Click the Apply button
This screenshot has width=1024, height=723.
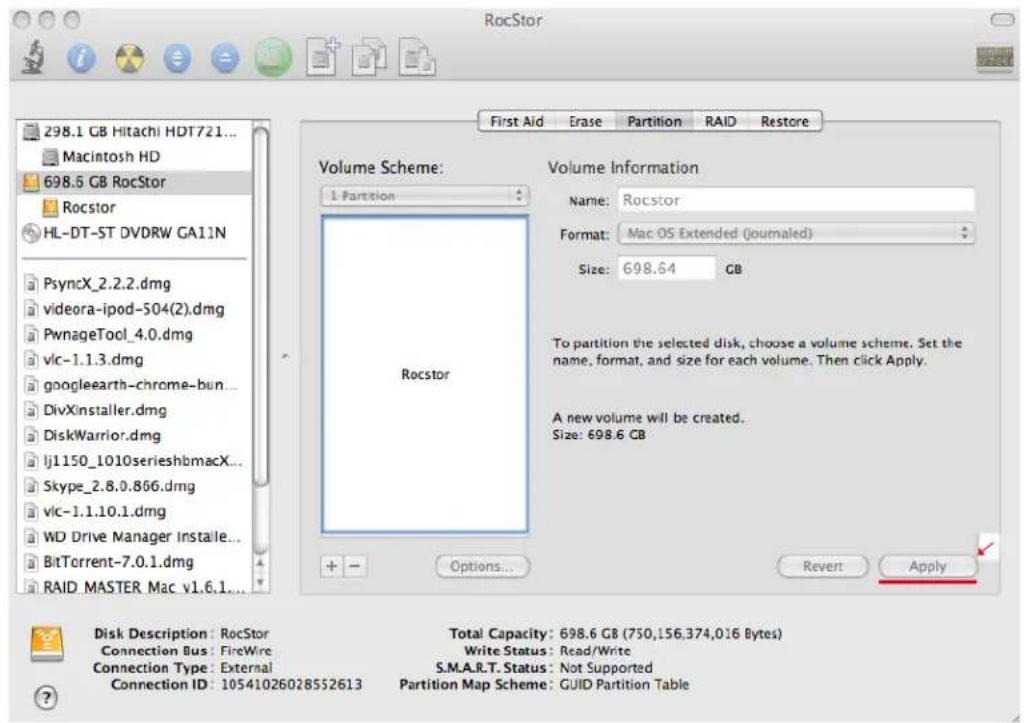point(927,566)
